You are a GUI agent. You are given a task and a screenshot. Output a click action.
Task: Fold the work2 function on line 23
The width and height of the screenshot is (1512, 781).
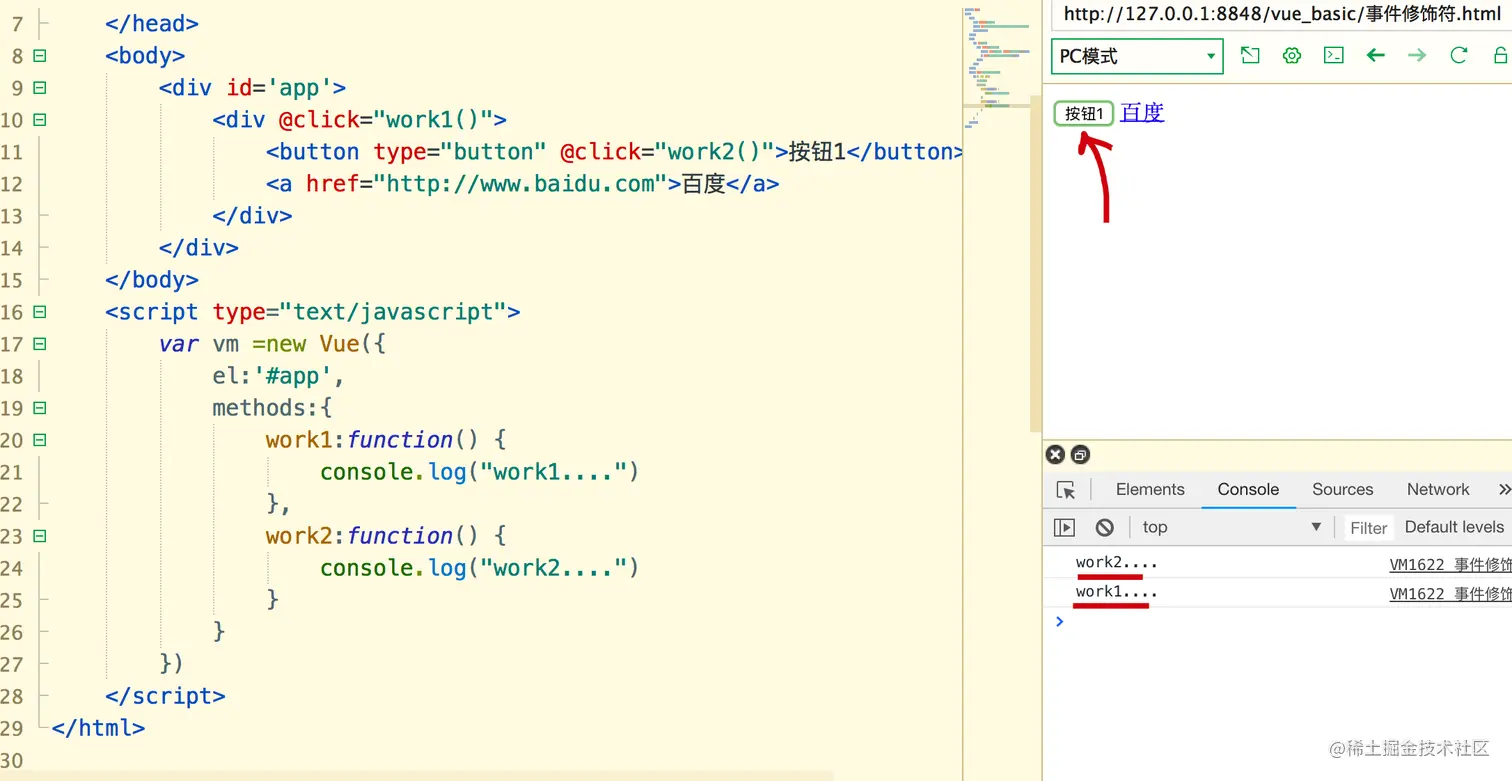pos(40,536)
